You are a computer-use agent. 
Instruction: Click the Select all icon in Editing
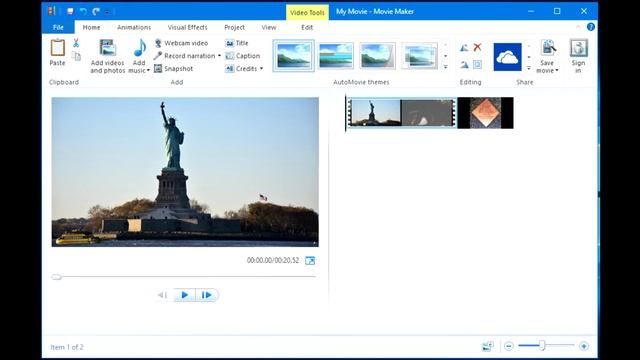477,64
